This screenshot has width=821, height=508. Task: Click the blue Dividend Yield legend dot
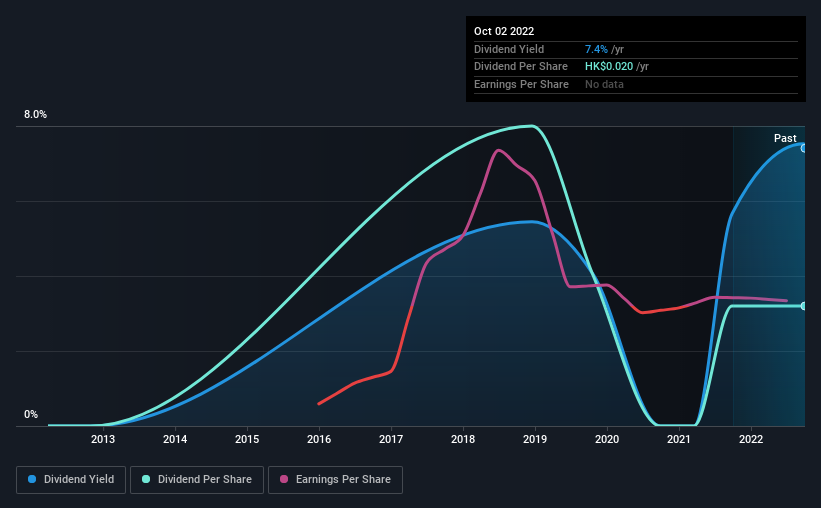[32, 479]
